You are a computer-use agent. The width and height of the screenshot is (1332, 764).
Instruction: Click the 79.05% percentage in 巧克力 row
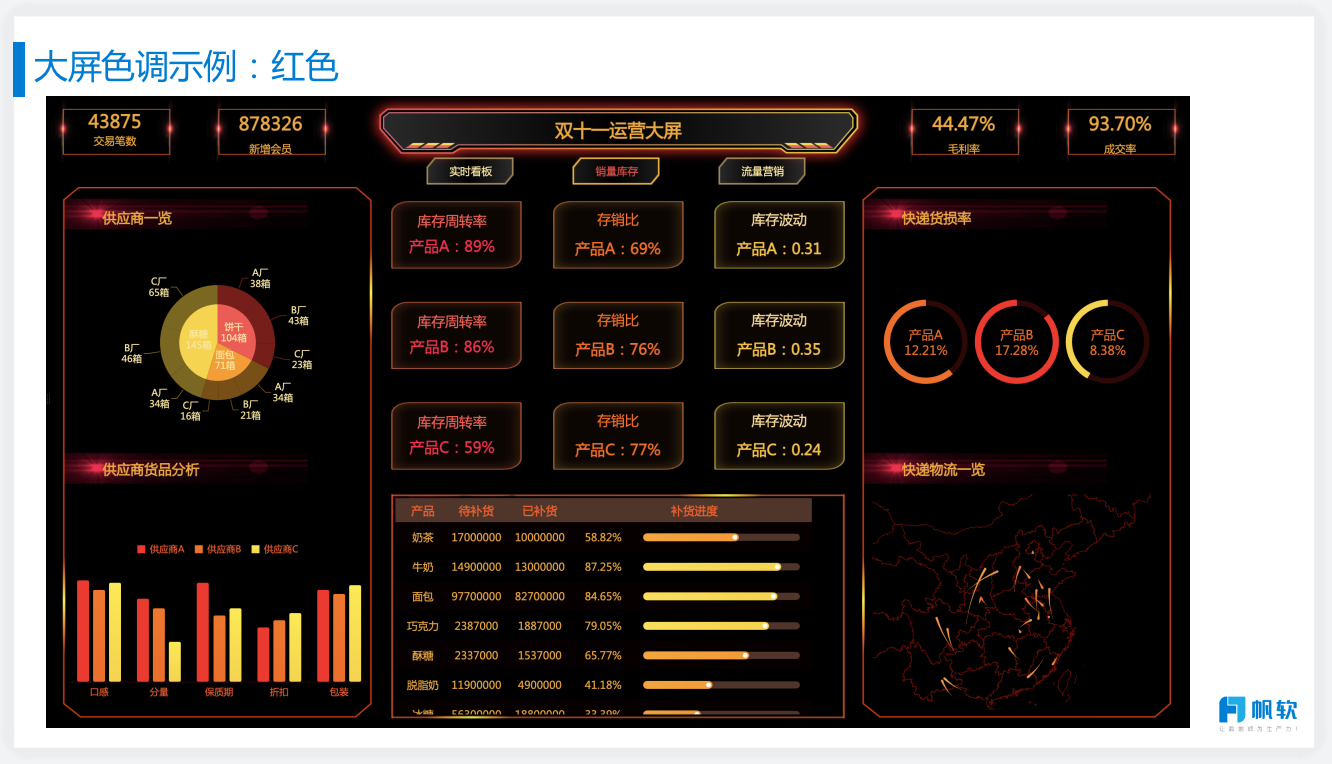click(603, 626)
